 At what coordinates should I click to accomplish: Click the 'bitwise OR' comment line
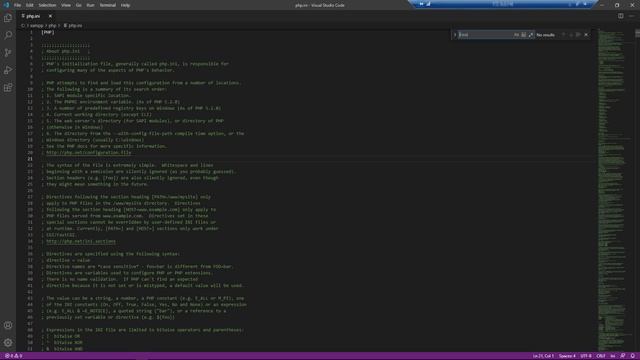(x=62, y=336)
